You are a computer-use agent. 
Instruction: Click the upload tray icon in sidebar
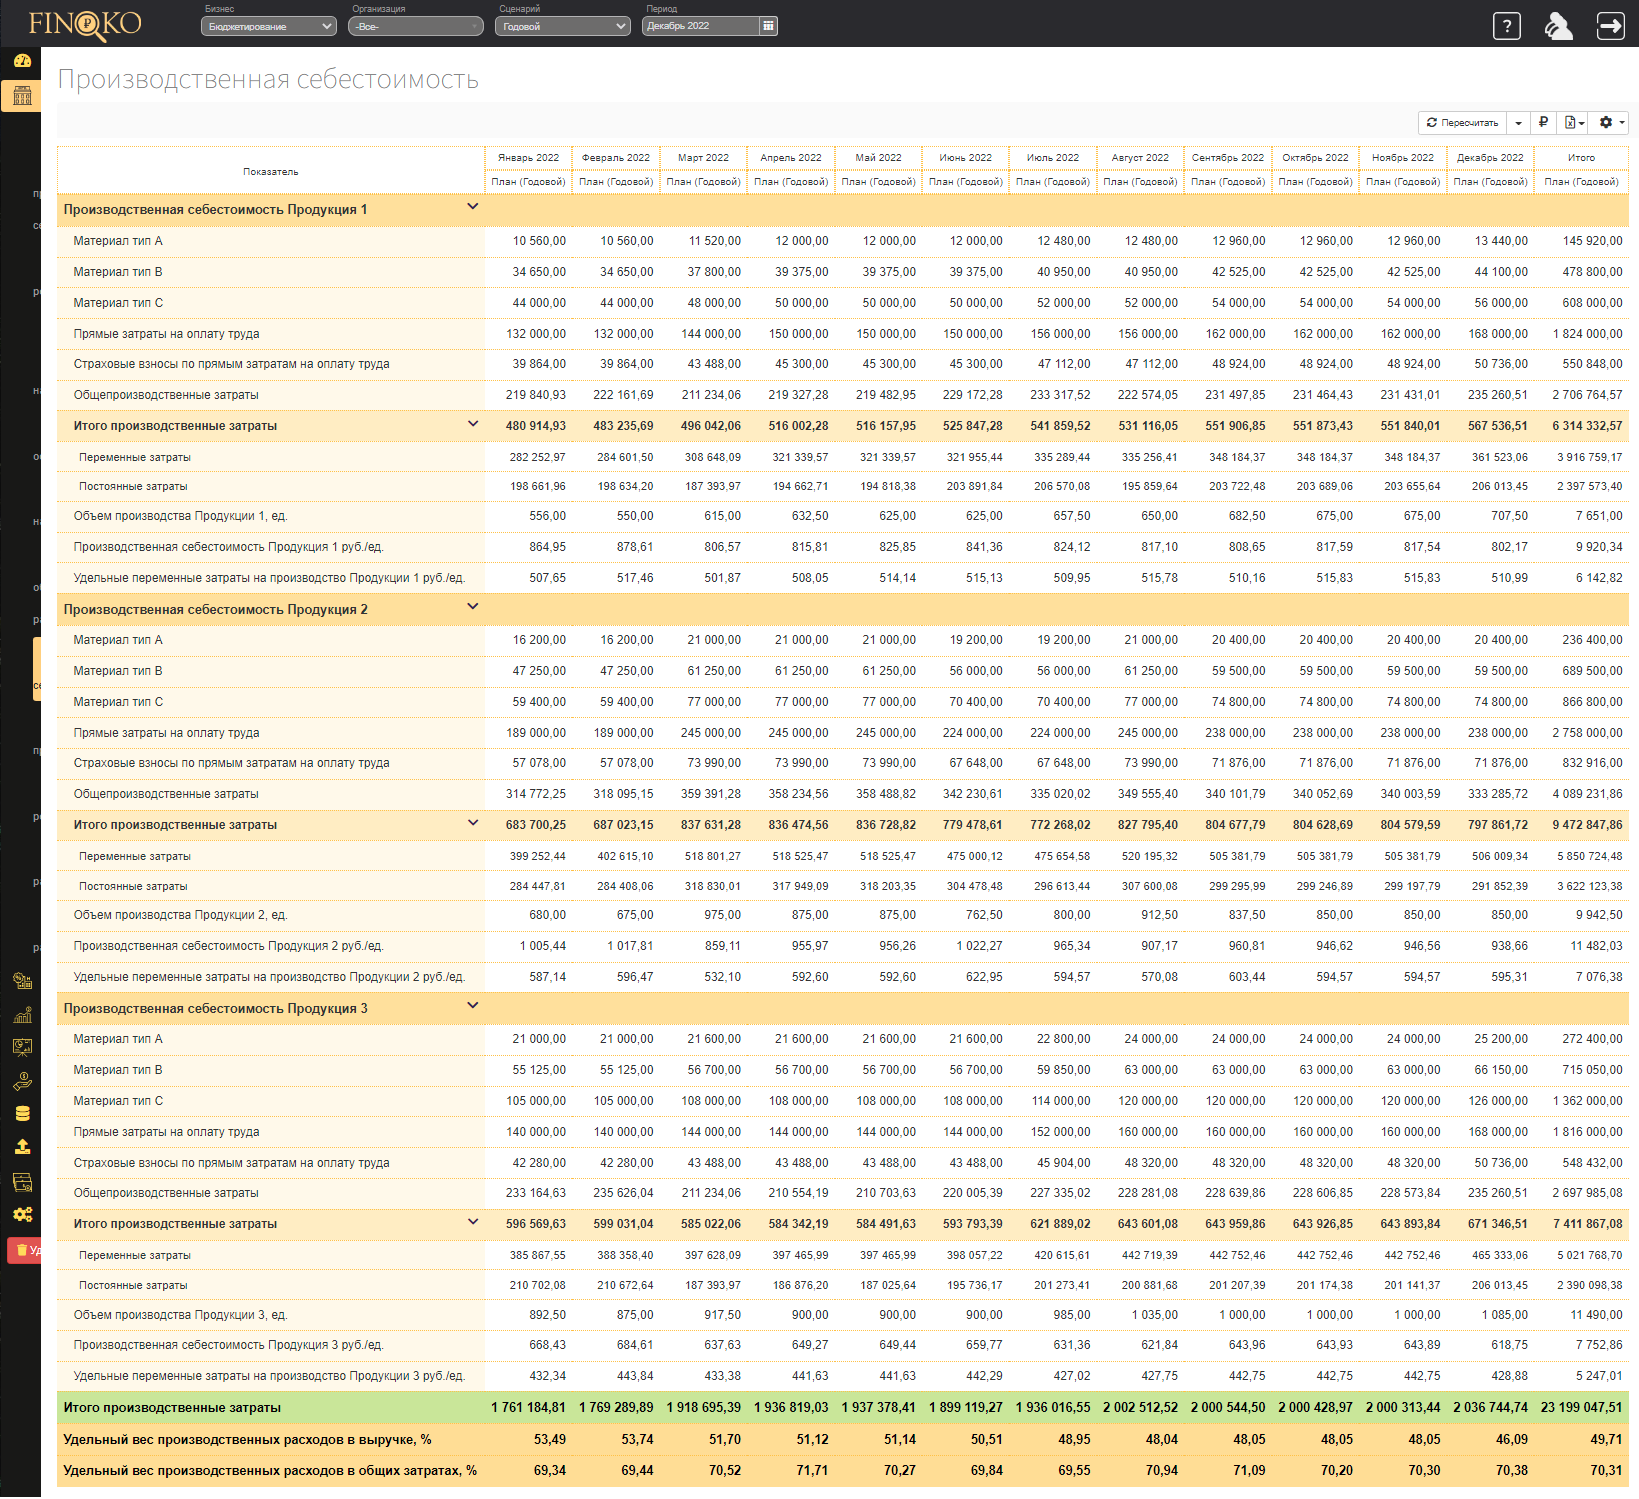(22, 1147)
